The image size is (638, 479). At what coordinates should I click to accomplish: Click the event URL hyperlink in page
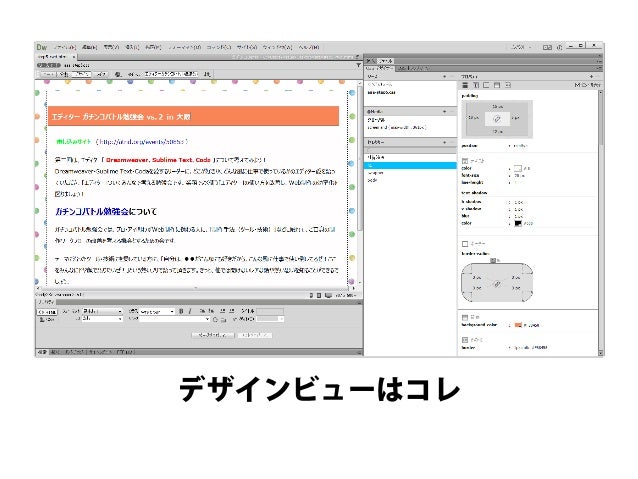[142, 142]
